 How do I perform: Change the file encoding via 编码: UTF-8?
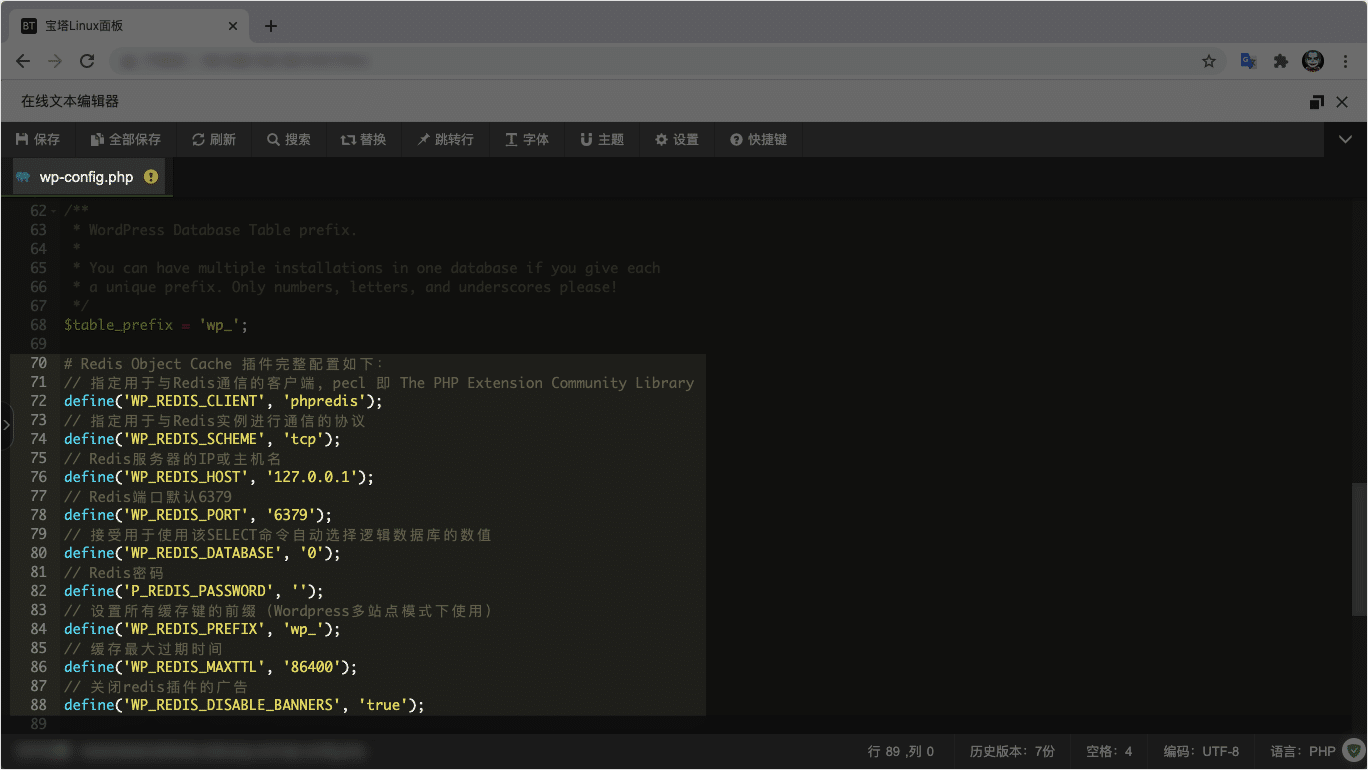pyautogui.click(x=1201, y=751)
